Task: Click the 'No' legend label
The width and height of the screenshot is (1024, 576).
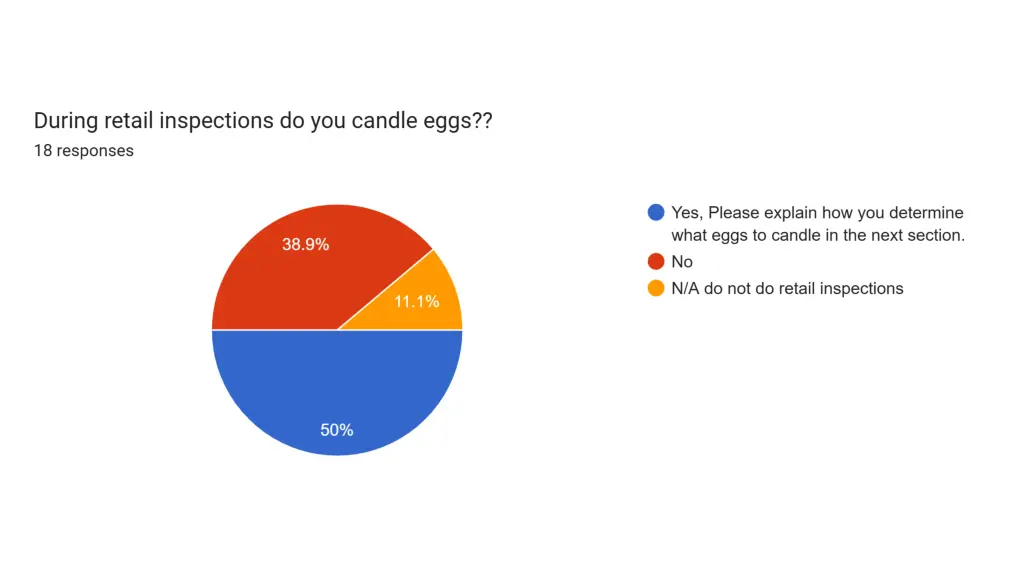Action: tap(682, 262)
